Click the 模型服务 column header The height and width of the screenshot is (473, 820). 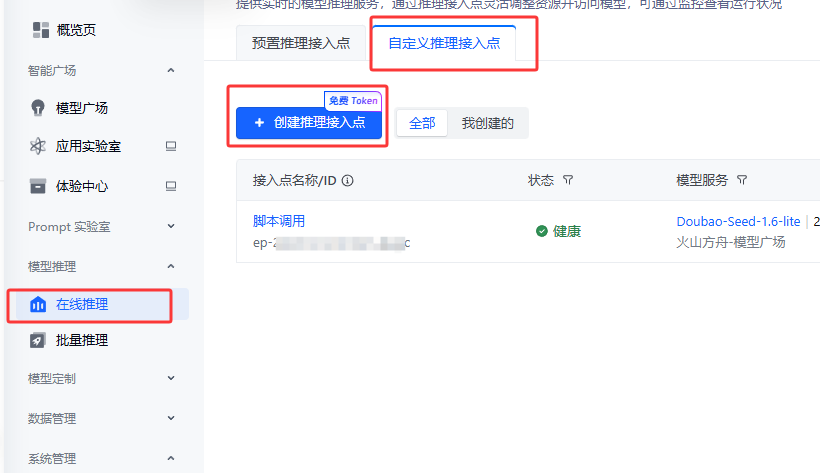[x=702, y=181]
